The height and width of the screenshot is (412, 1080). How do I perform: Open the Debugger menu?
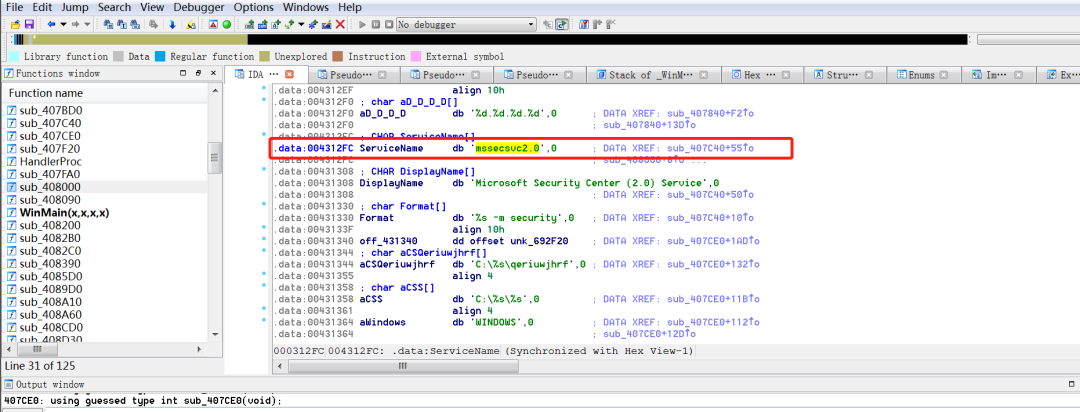tap(198, 7)
